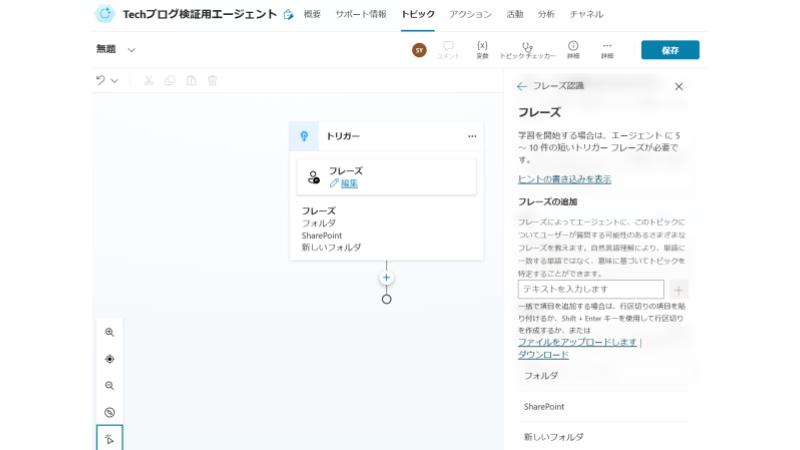Center the canvas with the focus icon

coord(110,359)
